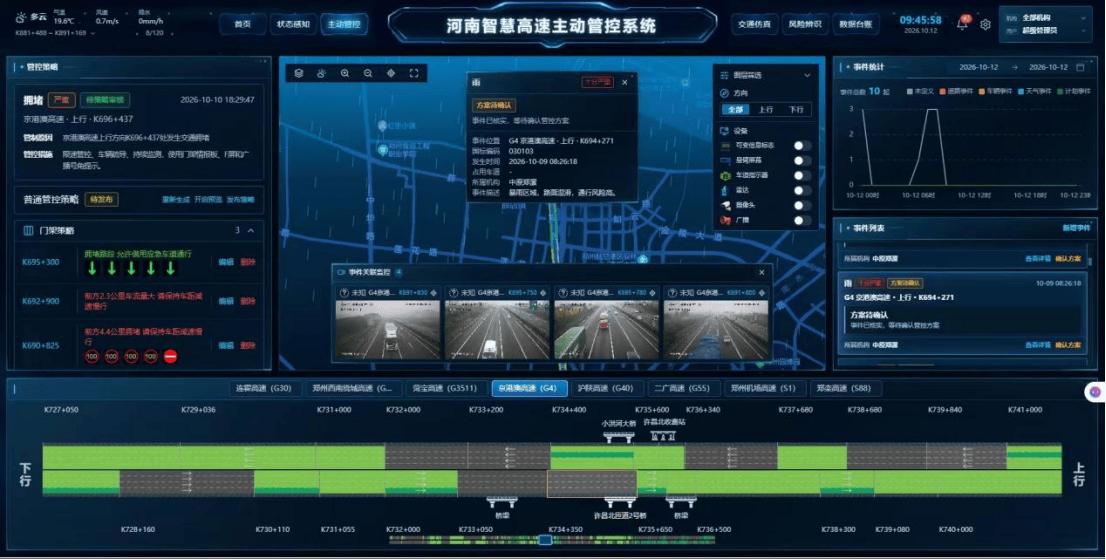The width and height of the screenshot is (1106, 560).
Task: Click the 雷达 radar device icon
Action: [724, 190]
